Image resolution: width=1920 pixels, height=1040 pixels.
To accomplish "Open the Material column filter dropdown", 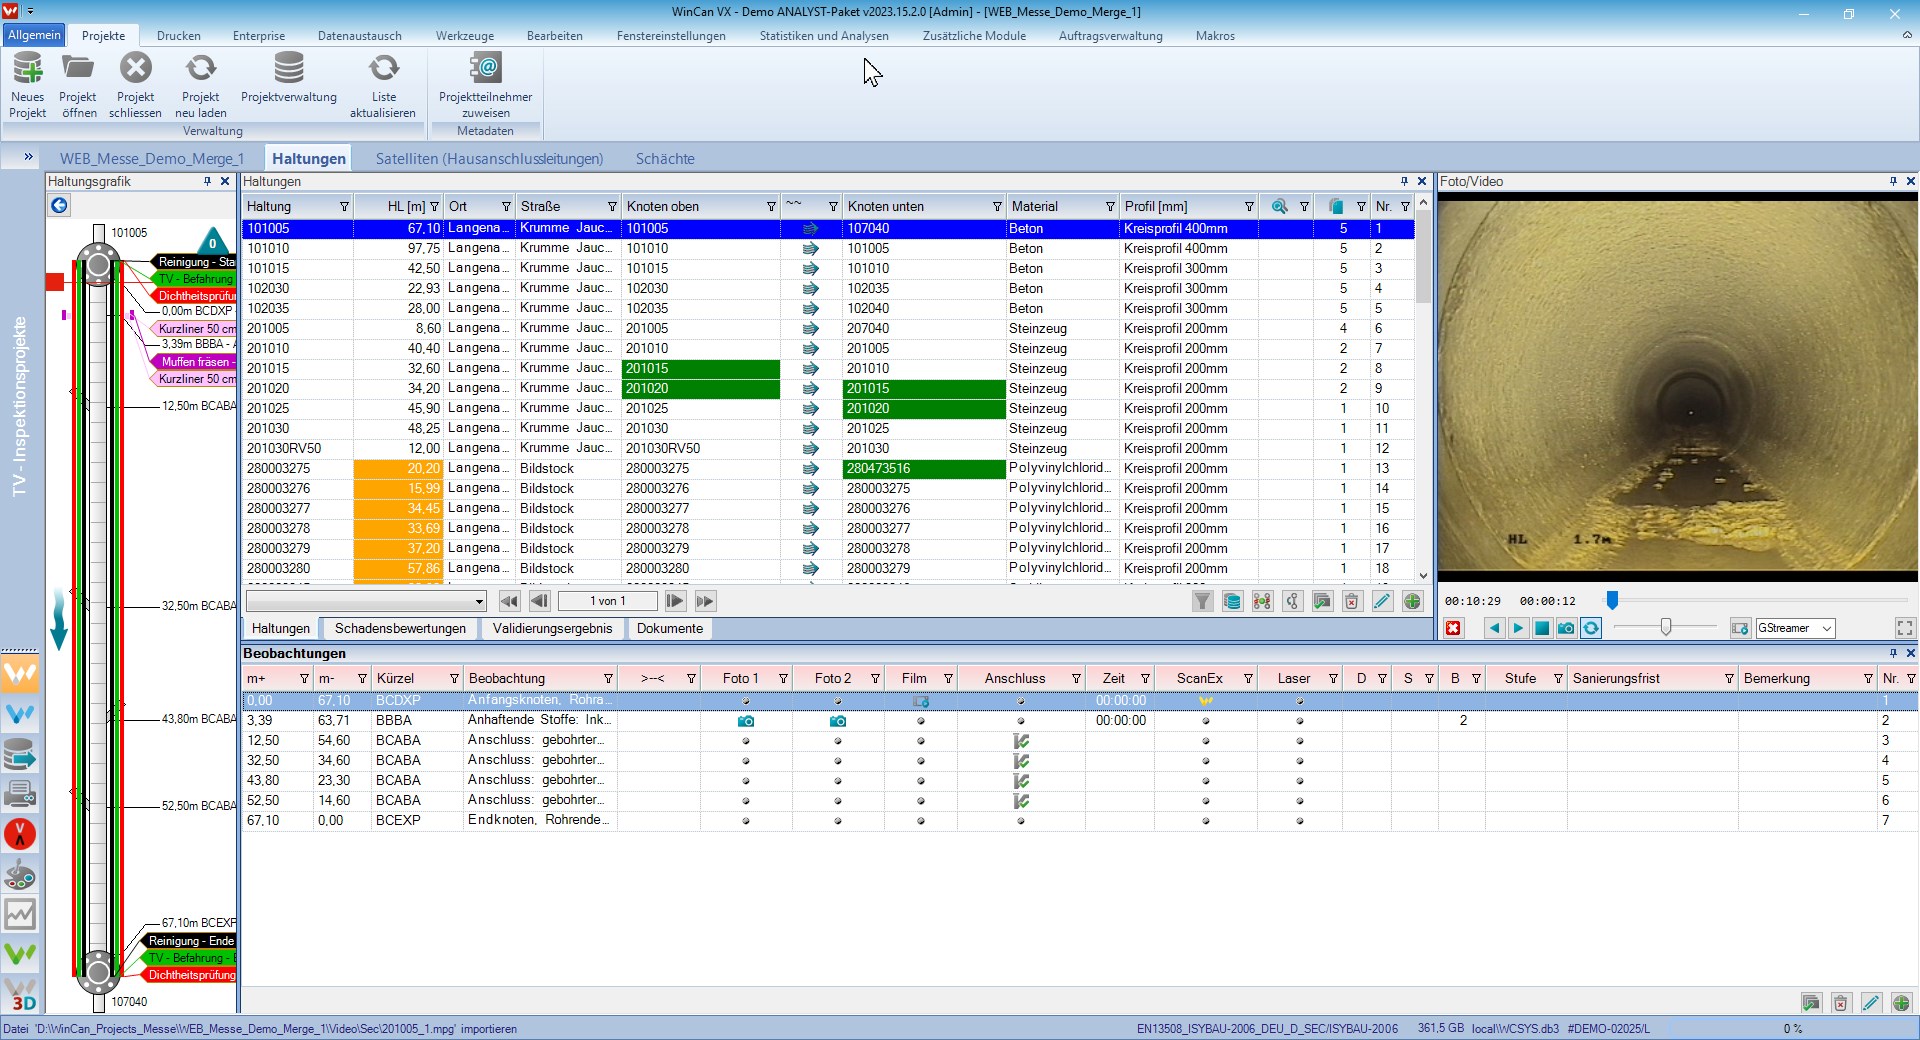I will pos(1109,207).
